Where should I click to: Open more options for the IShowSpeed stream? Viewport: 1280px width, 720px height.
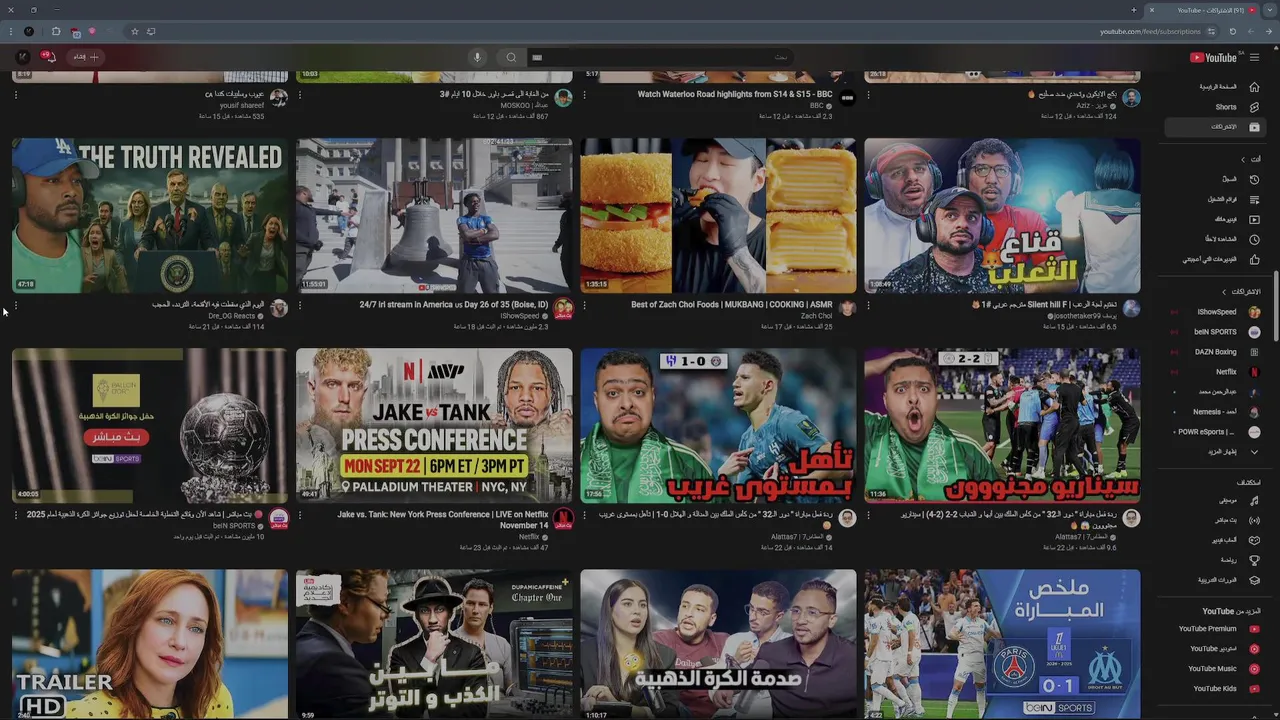click(x=300, y=305)
